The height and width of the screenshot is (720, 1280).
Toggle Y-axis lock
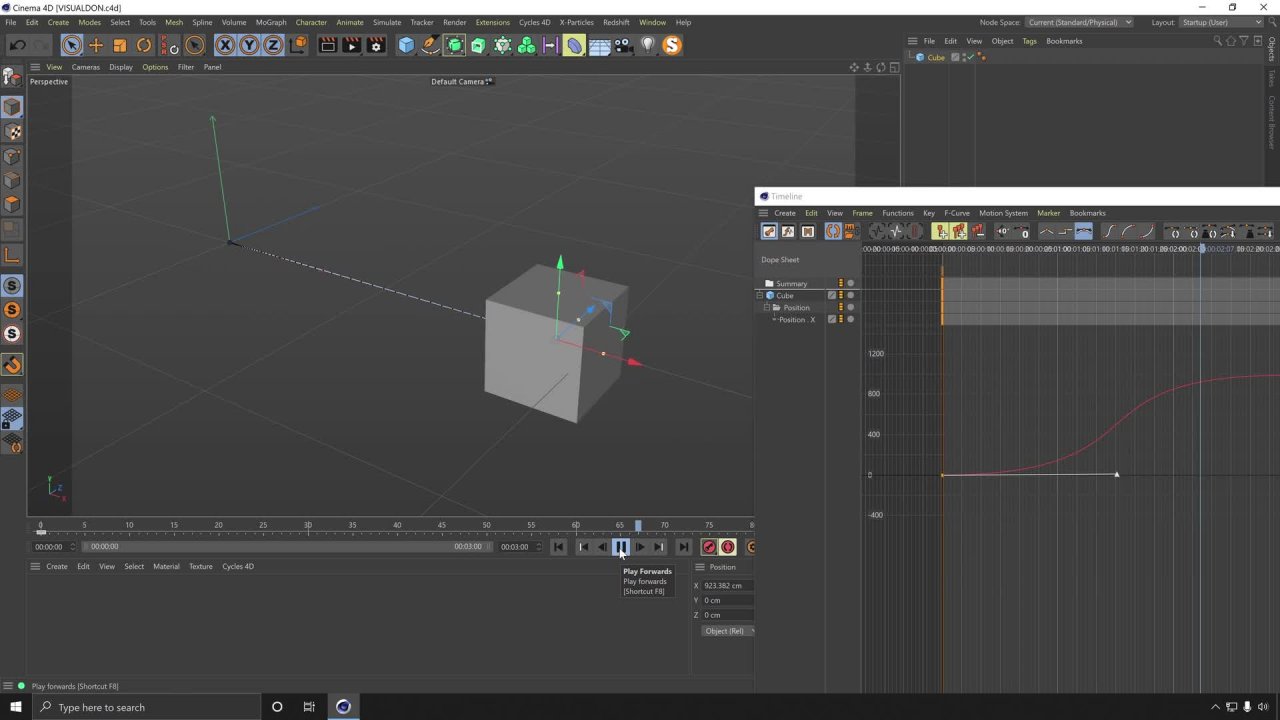[249, 45]
